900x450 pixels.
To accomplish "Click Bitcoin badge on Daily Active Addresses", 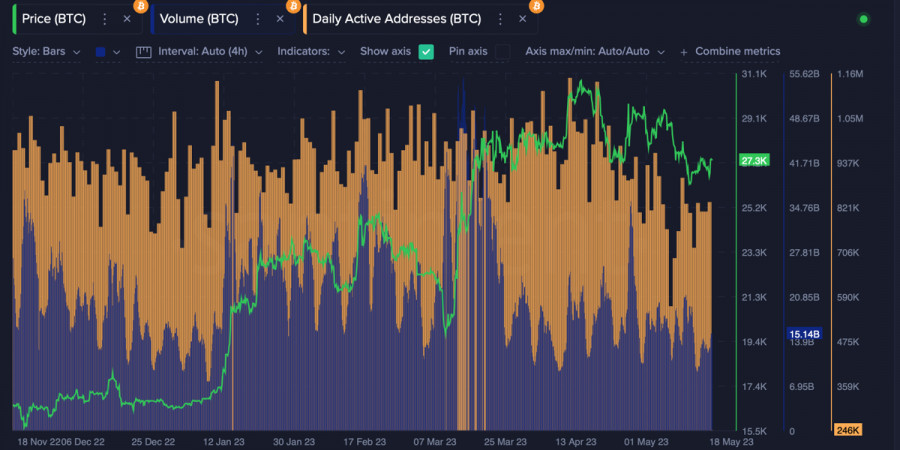I will [537, 6].
